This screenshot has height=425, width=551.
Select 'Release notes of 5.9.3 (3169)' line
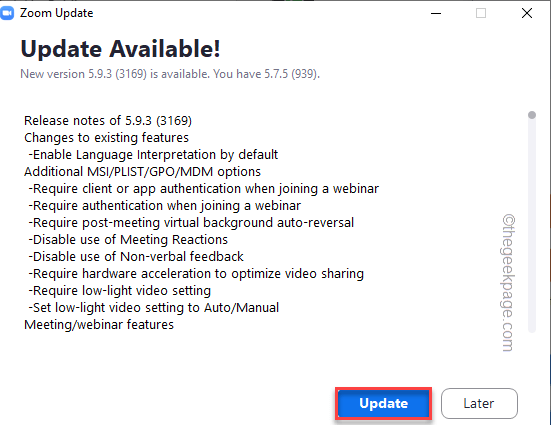(108, 121)
